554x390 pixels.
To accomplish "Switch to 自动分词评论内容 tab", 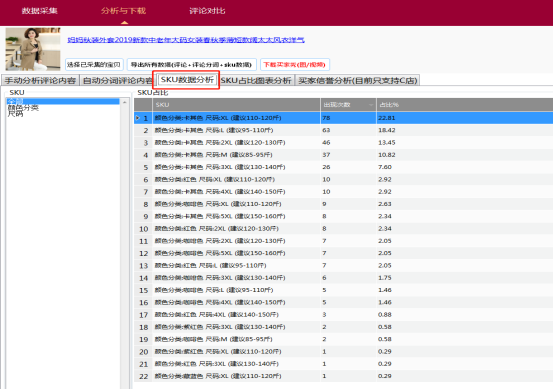I will point(117,81).
